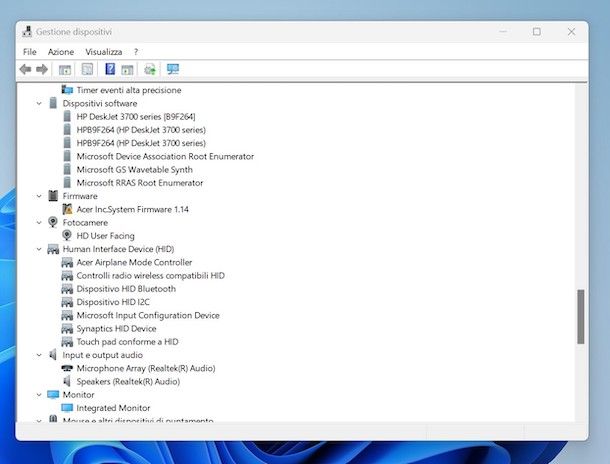Screen dimensions: 610x464
Task: Click scan for hardware changes monitor icon
Action: pyautogui.click(x=173, y=69)
